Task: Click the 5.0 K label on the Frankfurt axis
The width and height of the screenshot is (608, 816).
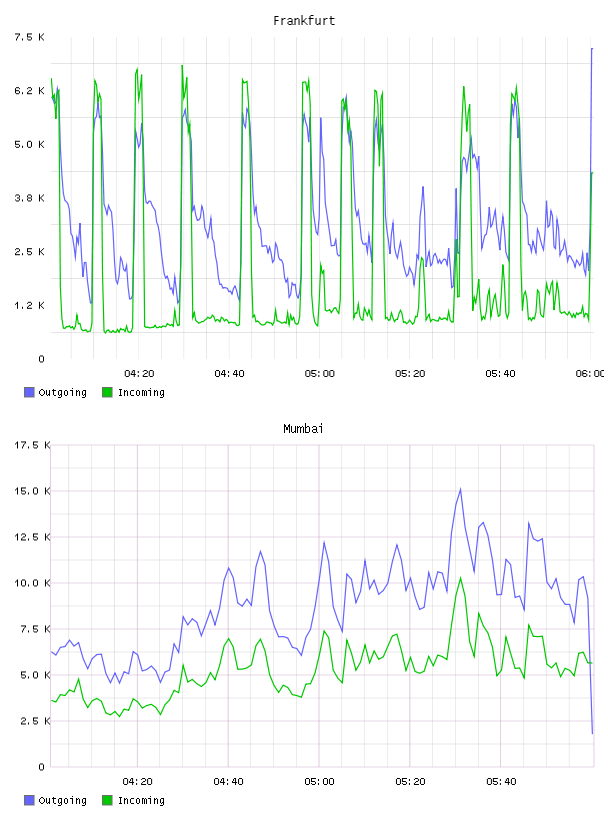Action: click(x=29, y=144)
